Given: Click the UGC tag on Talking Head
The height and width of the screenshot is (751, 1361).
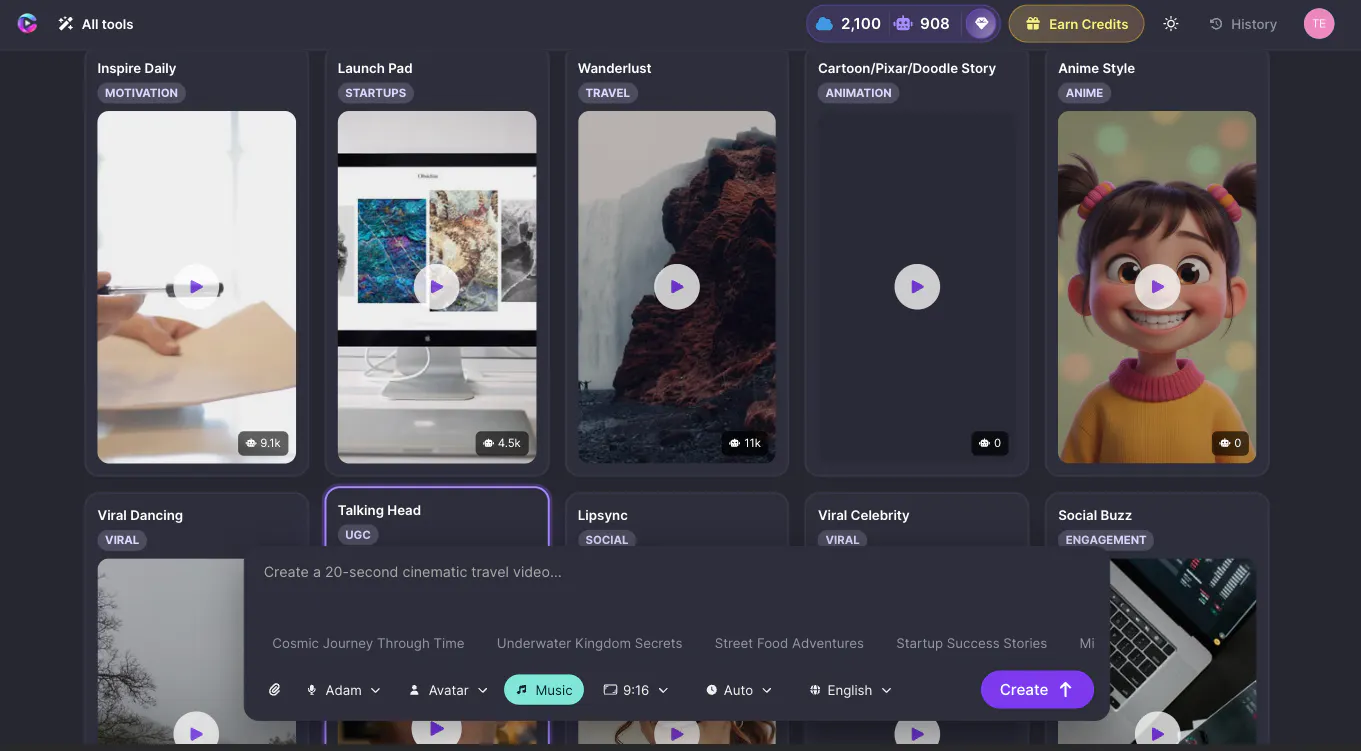Looking at the screenshot, I should [358, 535].
